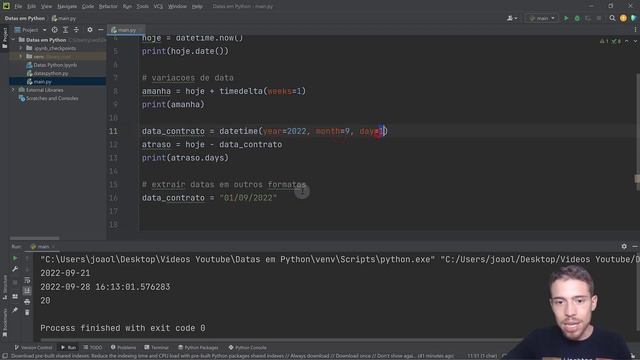Viewport: 640px width, 360px height.
Task: Toggle tool window quick access in status bar
Action: click(x=4, y=356)
